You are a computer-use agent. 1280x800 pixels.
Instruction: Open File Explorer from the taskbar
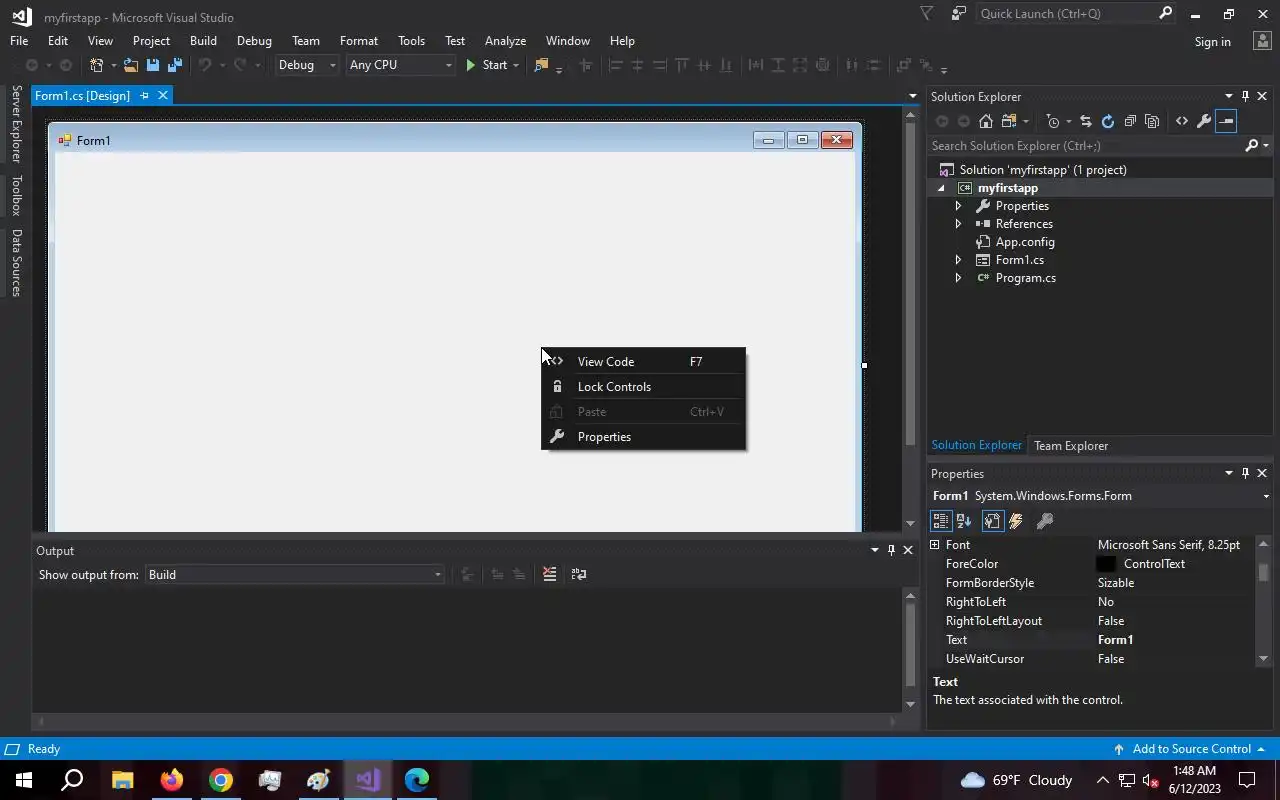tap(122, 780)
